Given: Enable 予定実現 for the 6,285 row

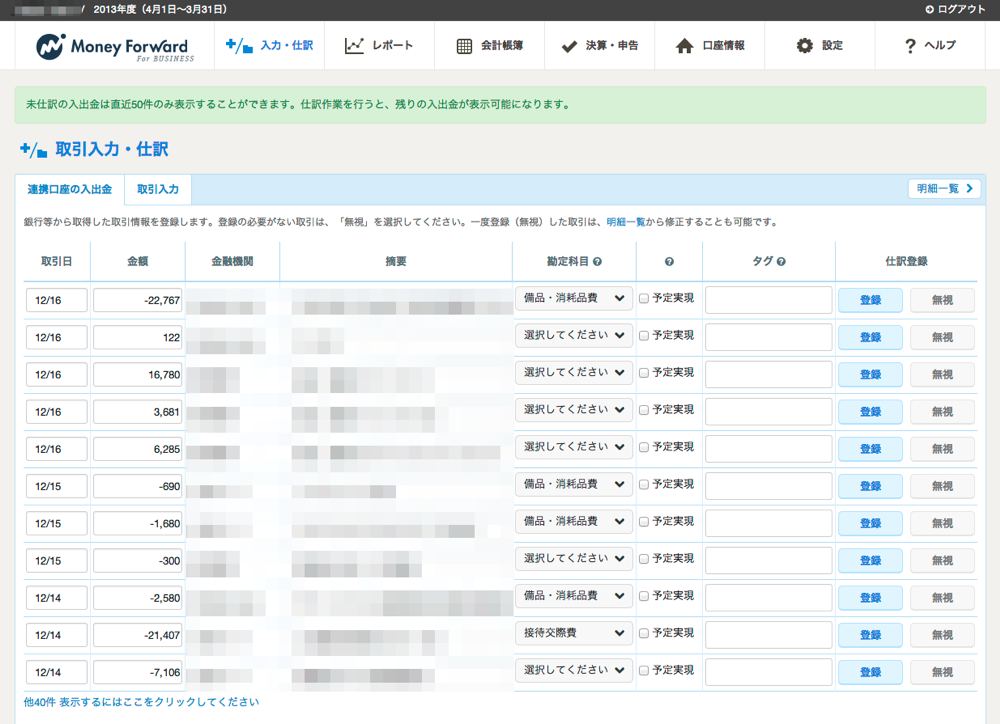Looking at the screenshot, I should tap(644, 447).
